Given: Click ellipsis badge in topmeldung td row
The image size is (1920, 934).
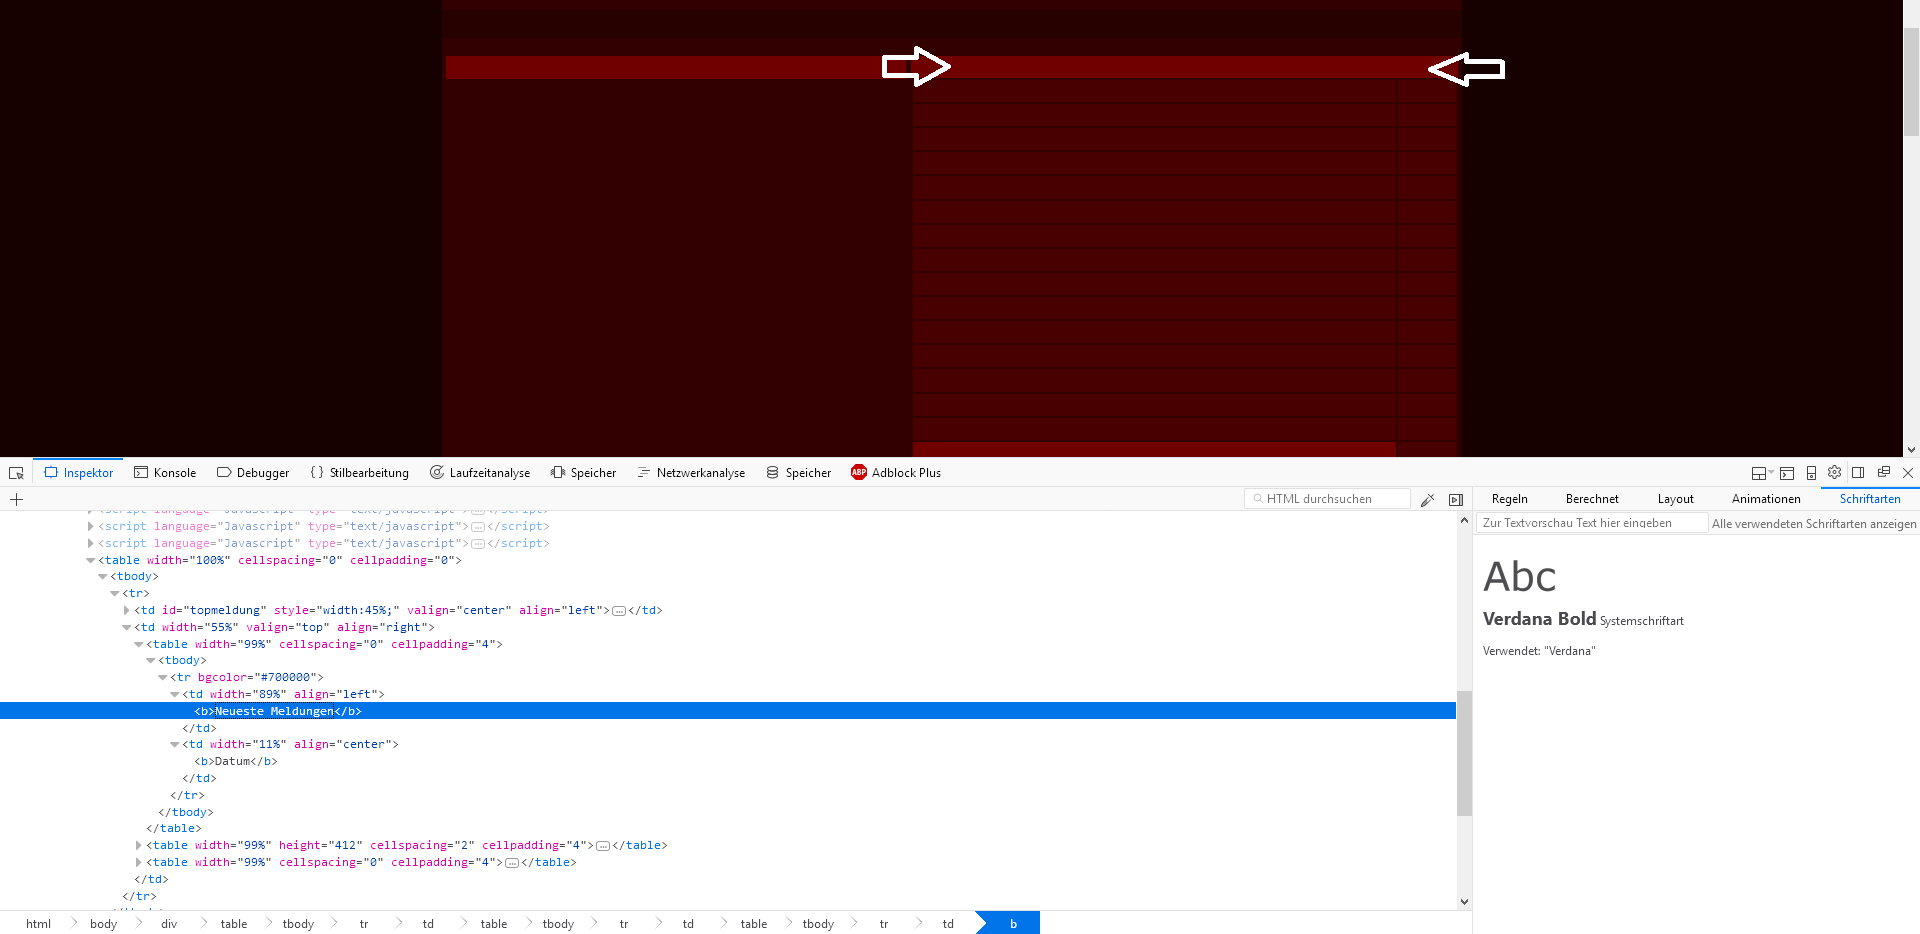Looking at the screenshot, I should point(619,611).
